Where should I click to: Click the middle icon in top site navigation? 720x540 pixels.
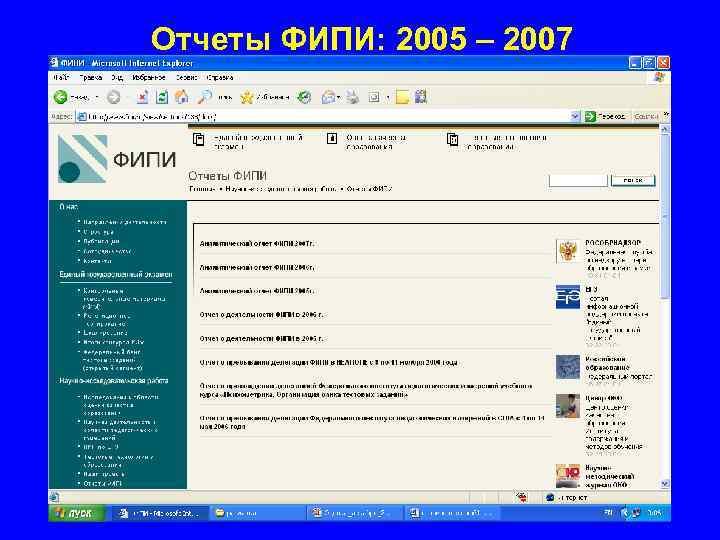[332, 138]
